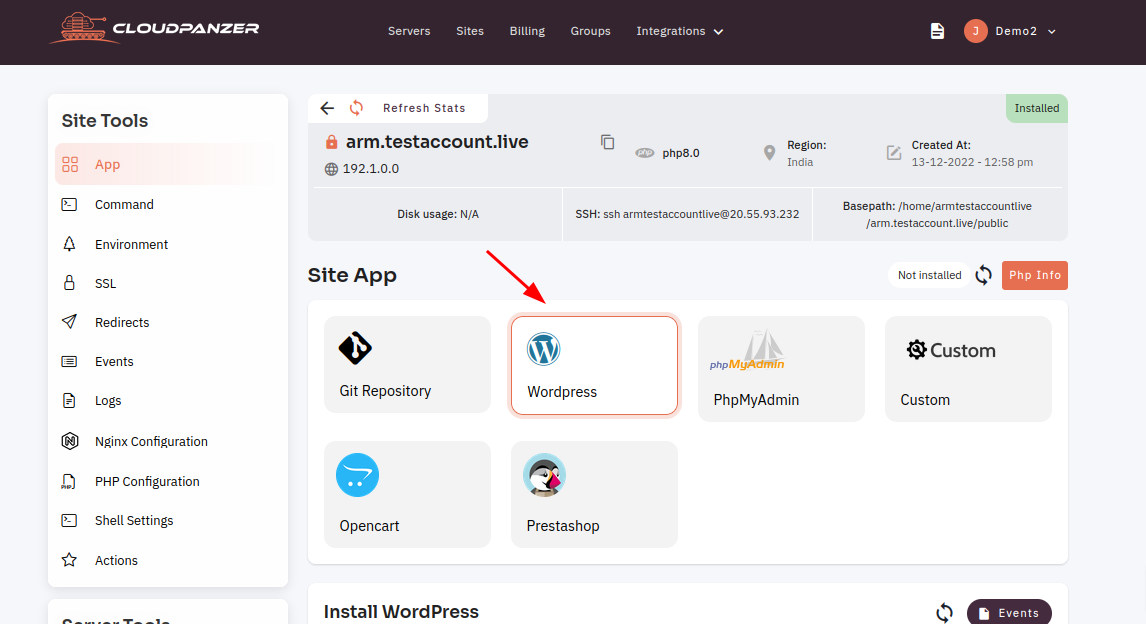1146x624 pixels.
Task: Click the Git Repository diamond icon
Action: click(x=355, y=348)
